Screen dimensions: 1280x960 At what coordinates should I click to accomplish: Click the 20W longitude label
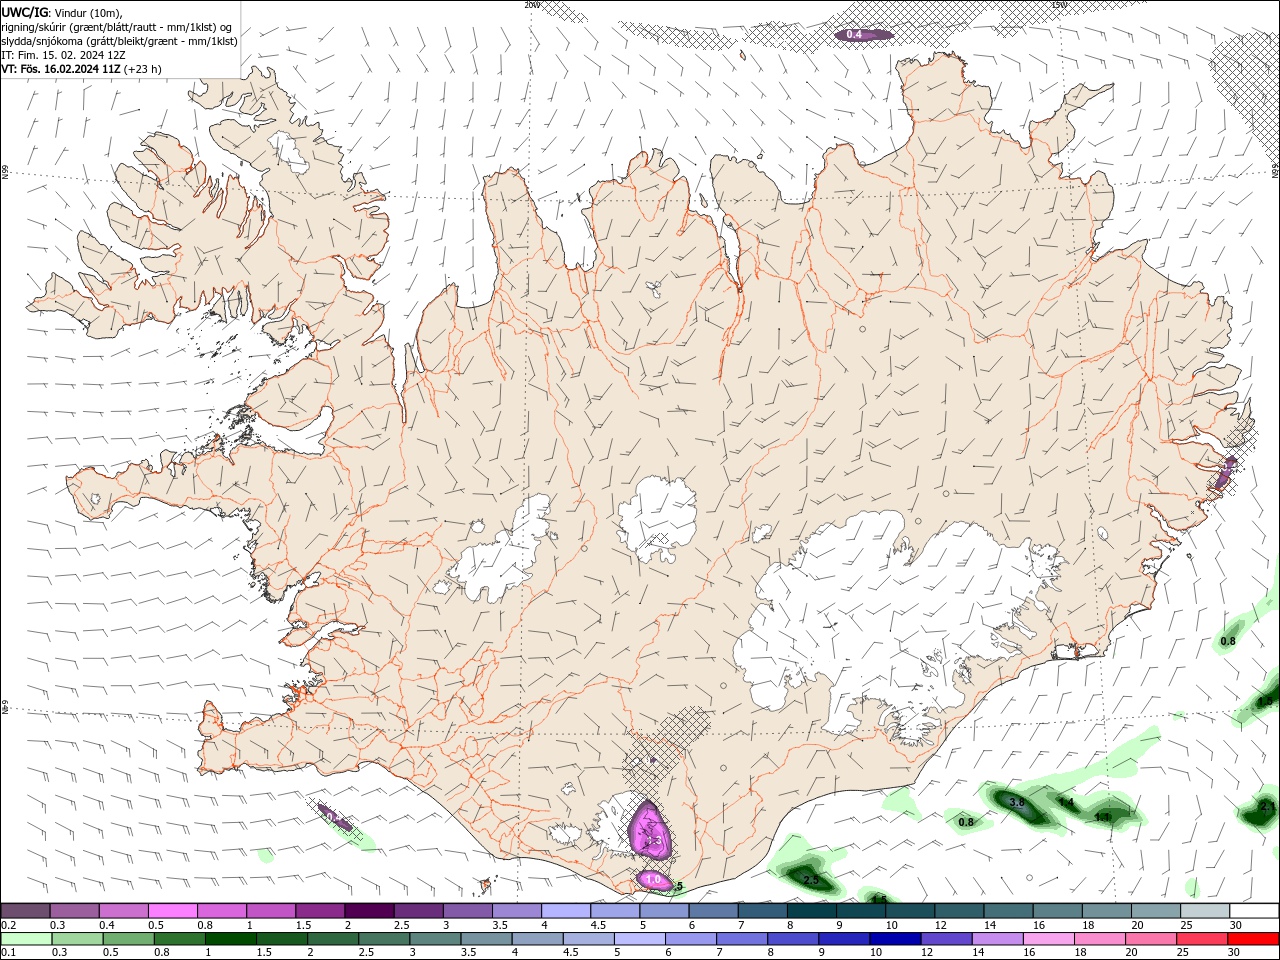click(530, 5)
